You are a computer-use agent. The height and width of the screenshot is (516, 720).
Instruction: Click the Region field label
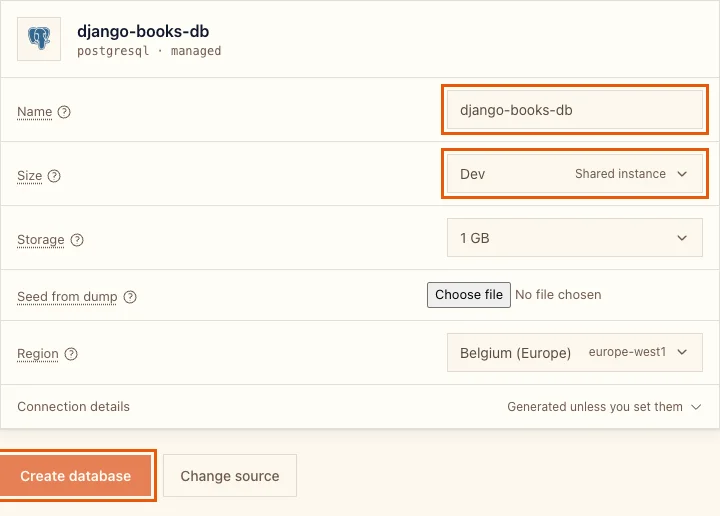38,354
